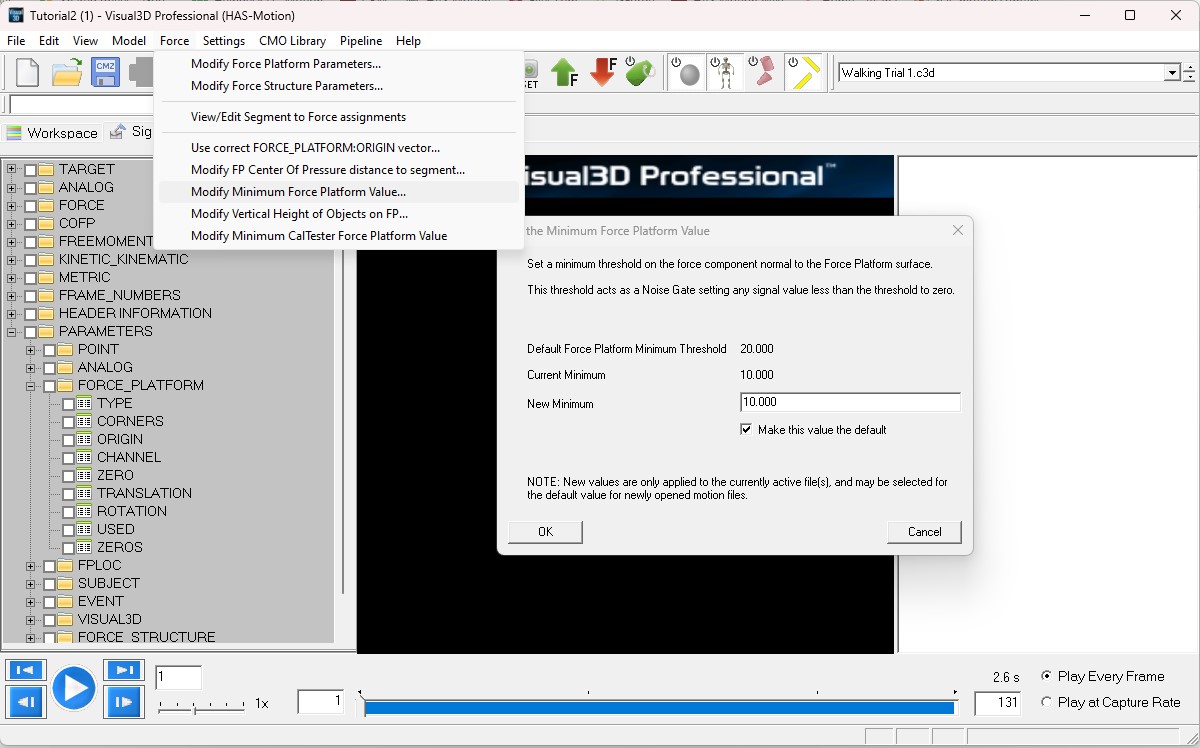The height and width of the screenshot is (748, 1200).
Task: Click the CORNERS parameter grid icon
Action: (85, 421)
